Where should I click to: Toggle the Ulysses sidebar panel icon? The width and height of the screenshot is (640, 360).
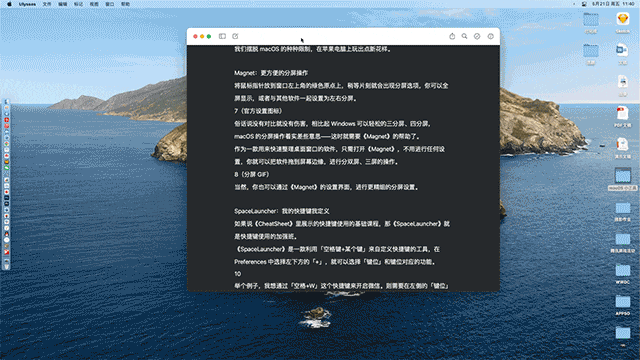click(x=222, y=36)
